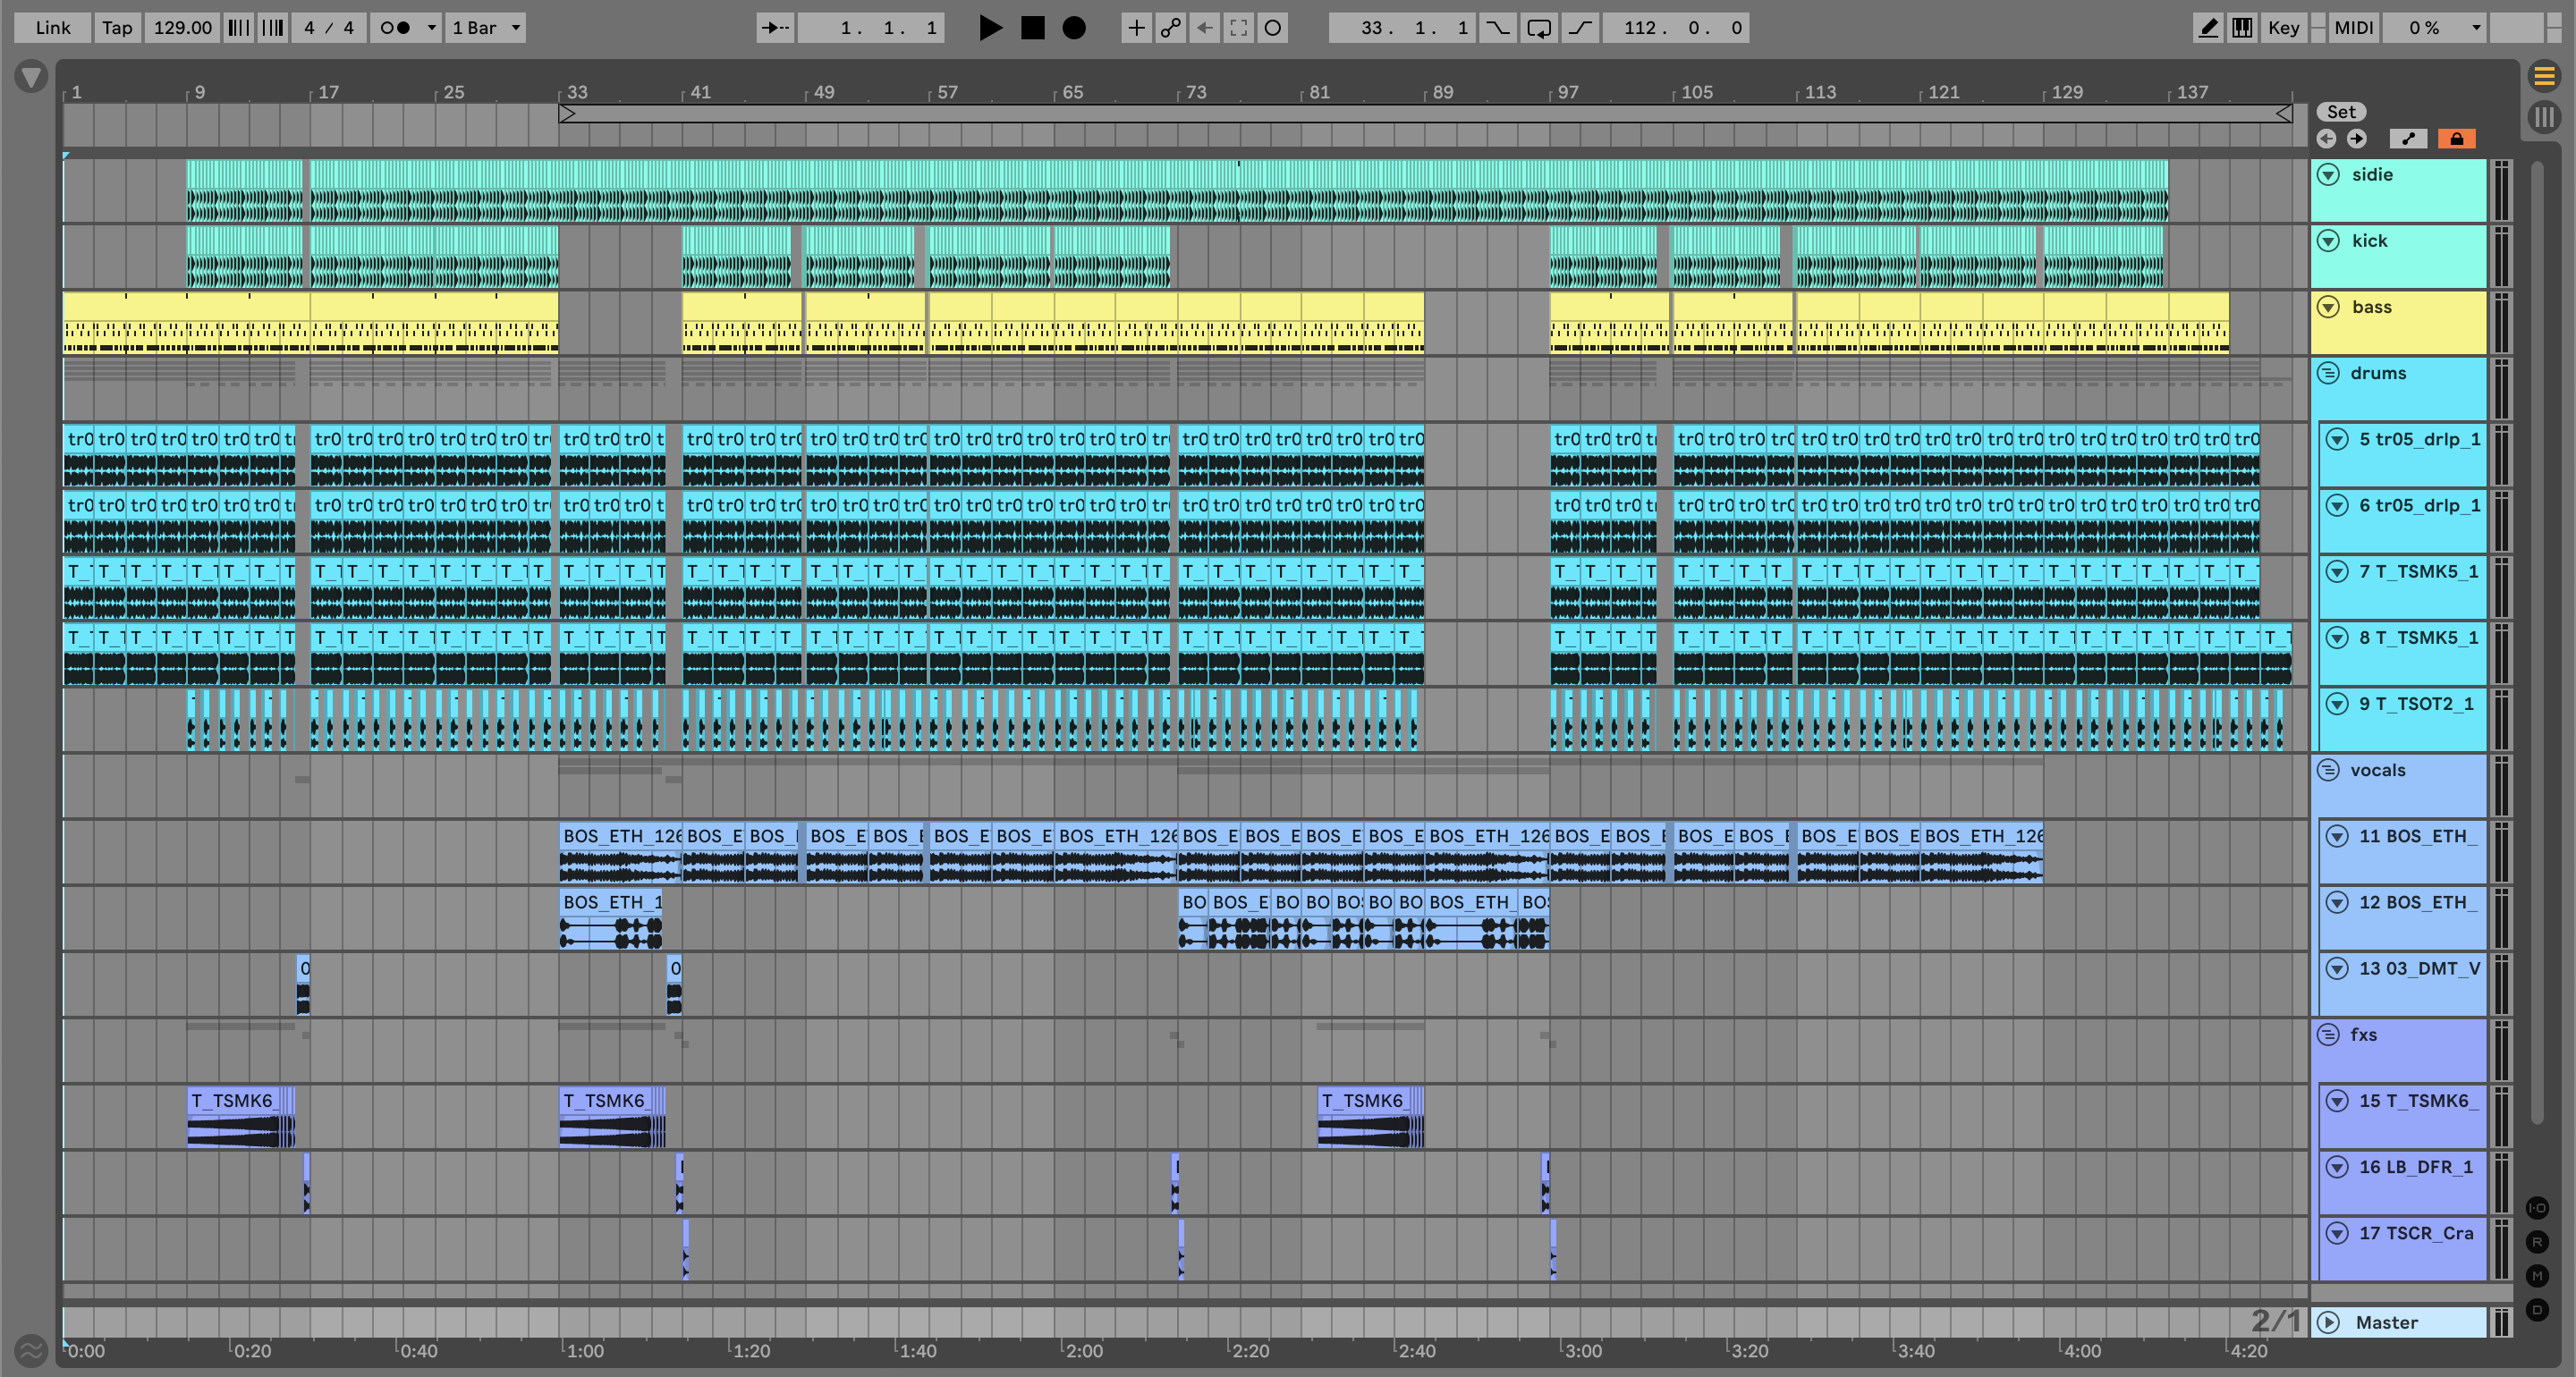Click the 129.00 tempo field

[182, 28]
